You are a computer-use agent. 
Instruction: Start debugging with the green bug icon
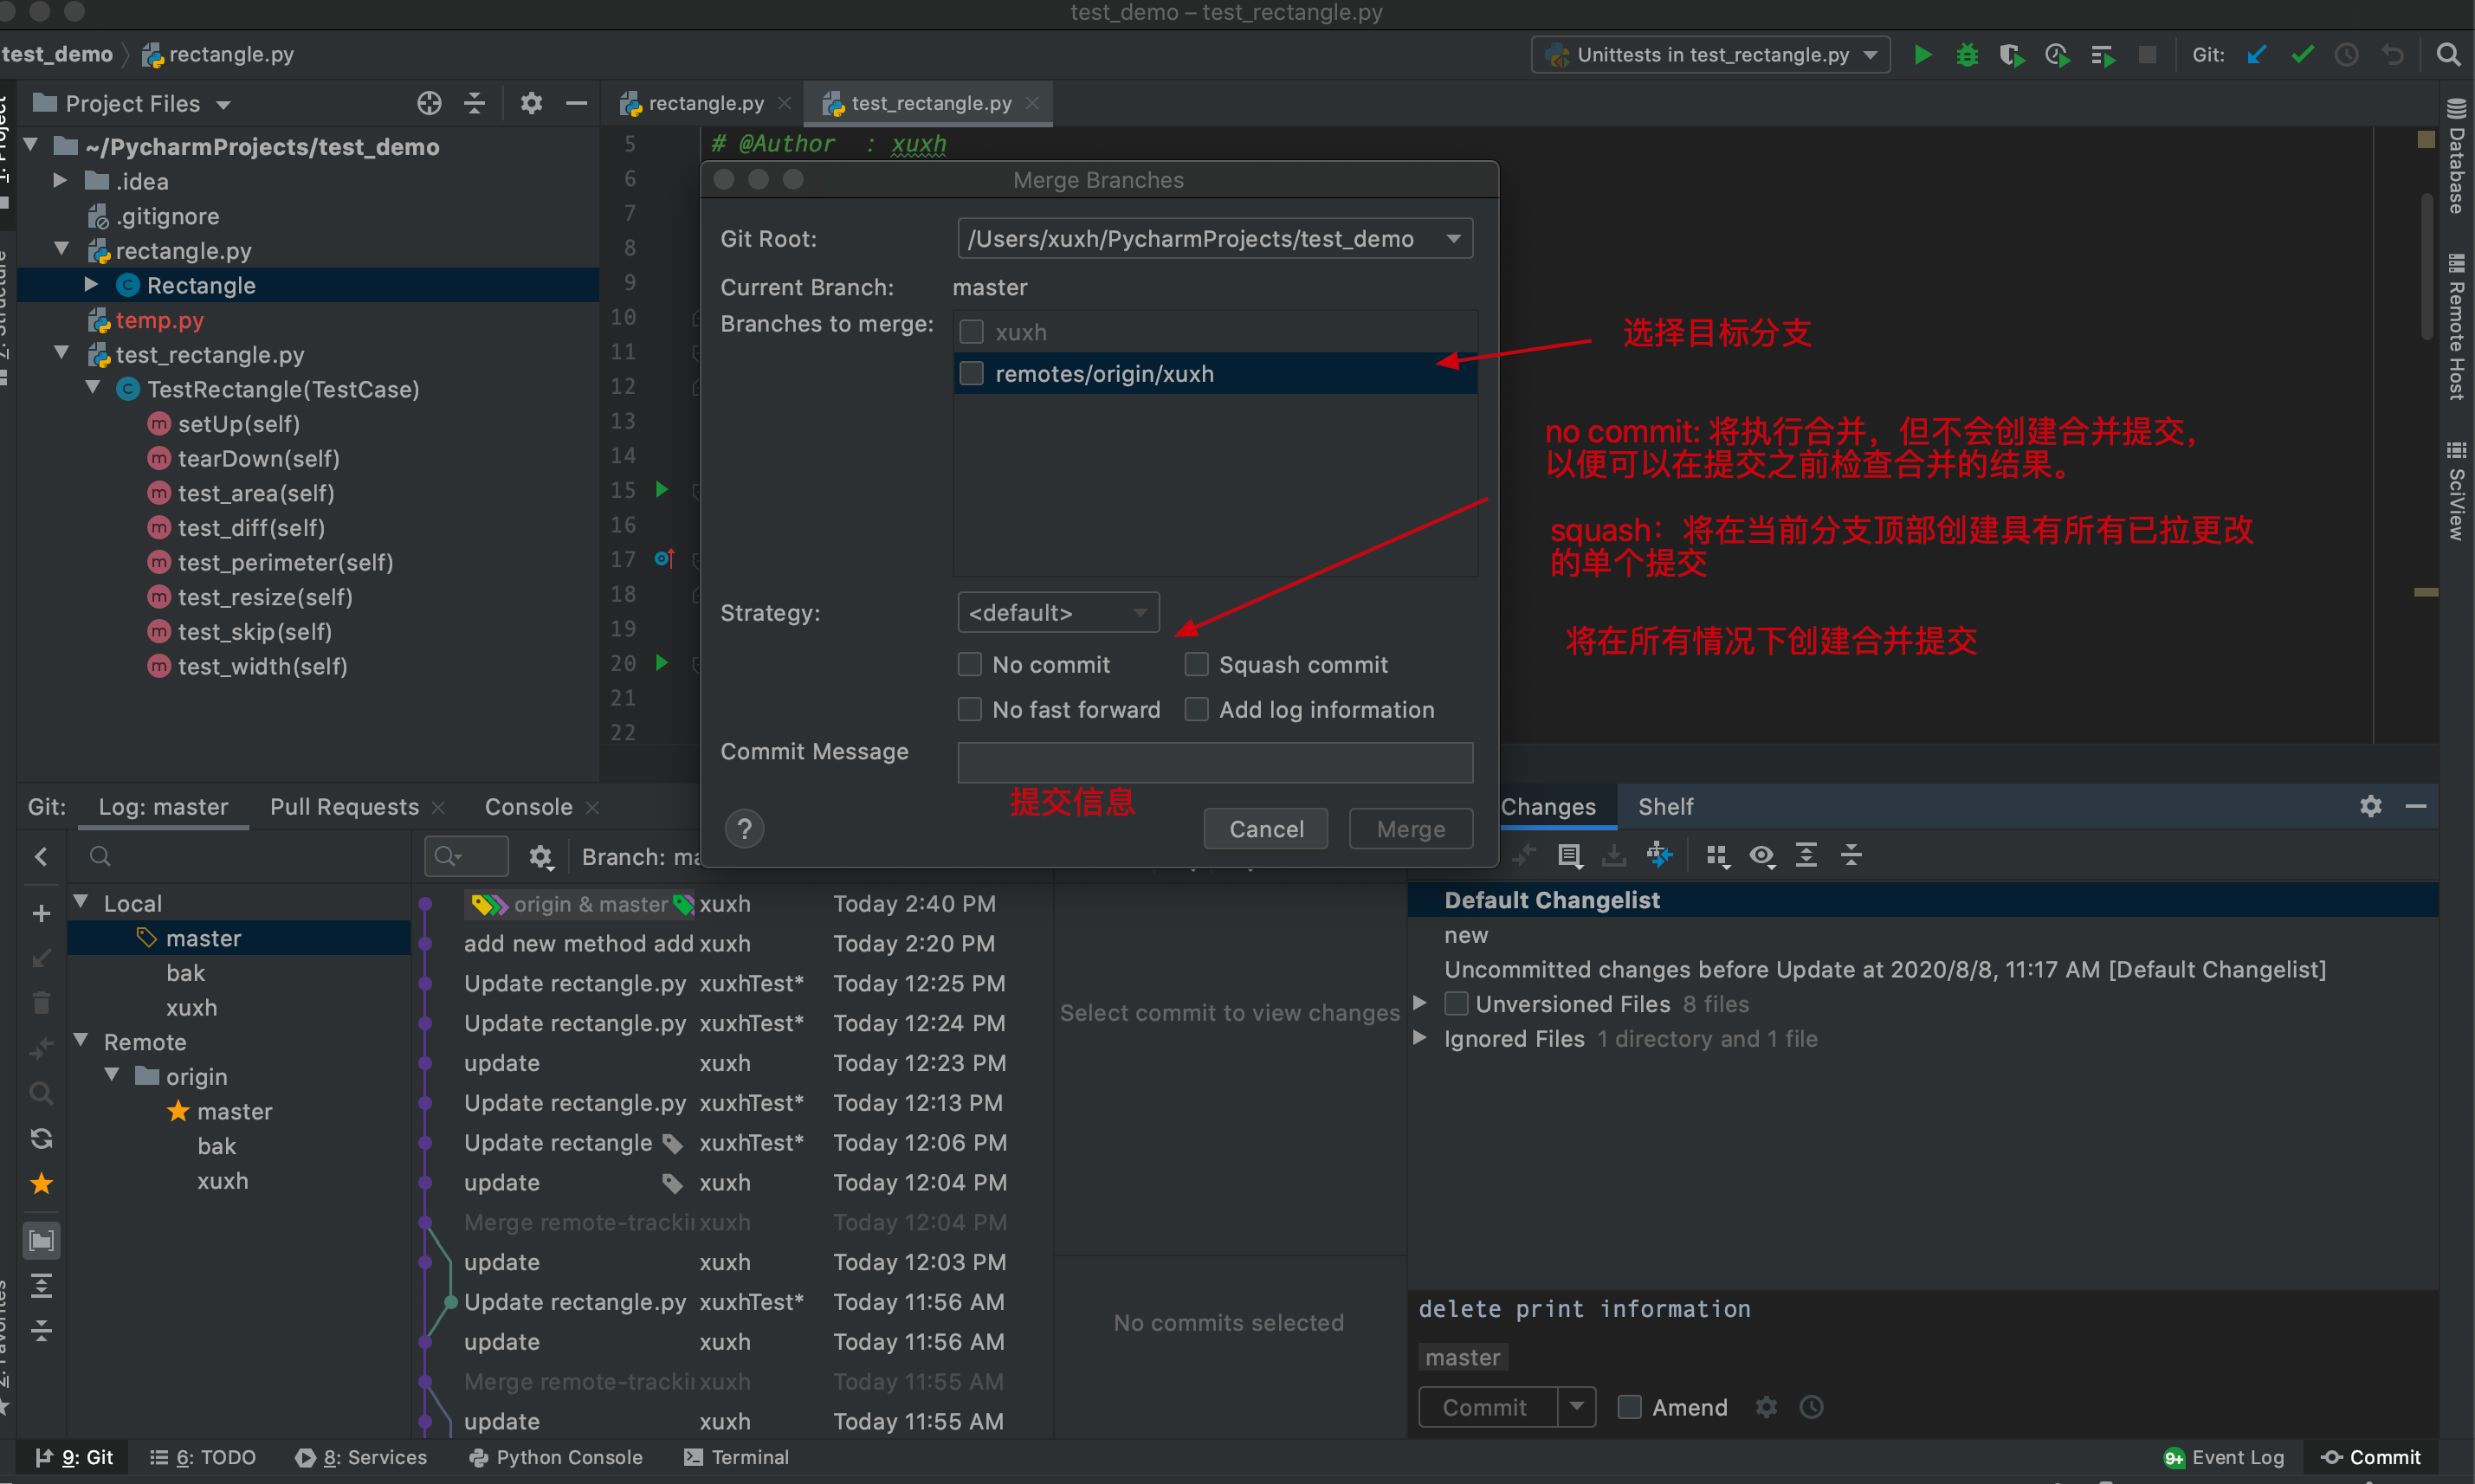pos(1967,55)
